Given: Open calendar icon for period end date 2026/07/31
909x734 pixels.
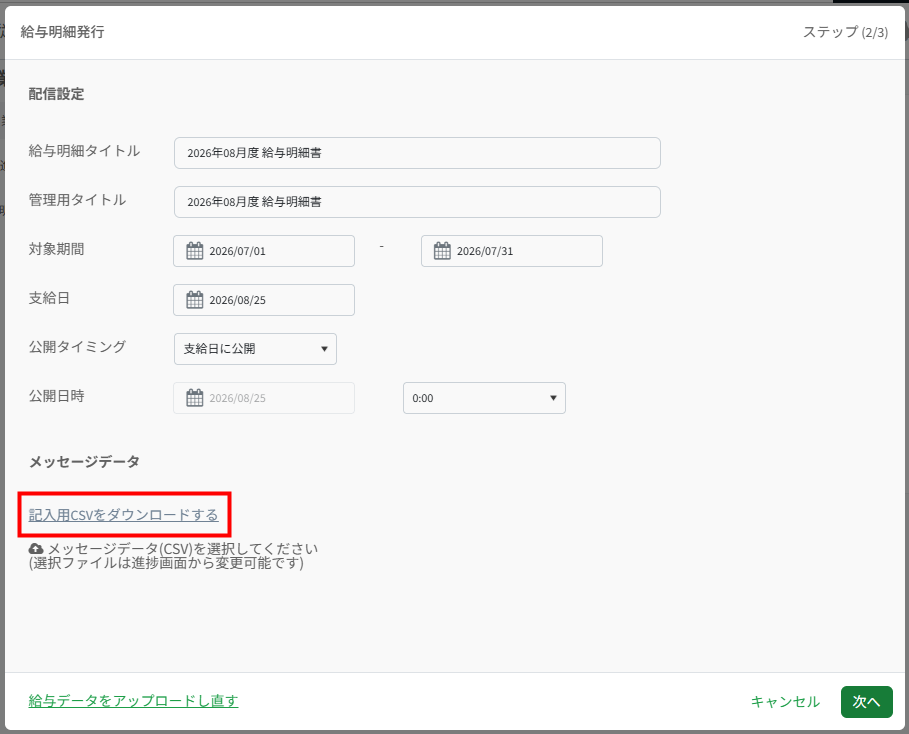Looking at the screenshot, I should pyautogui.click(x=442, y=251).
